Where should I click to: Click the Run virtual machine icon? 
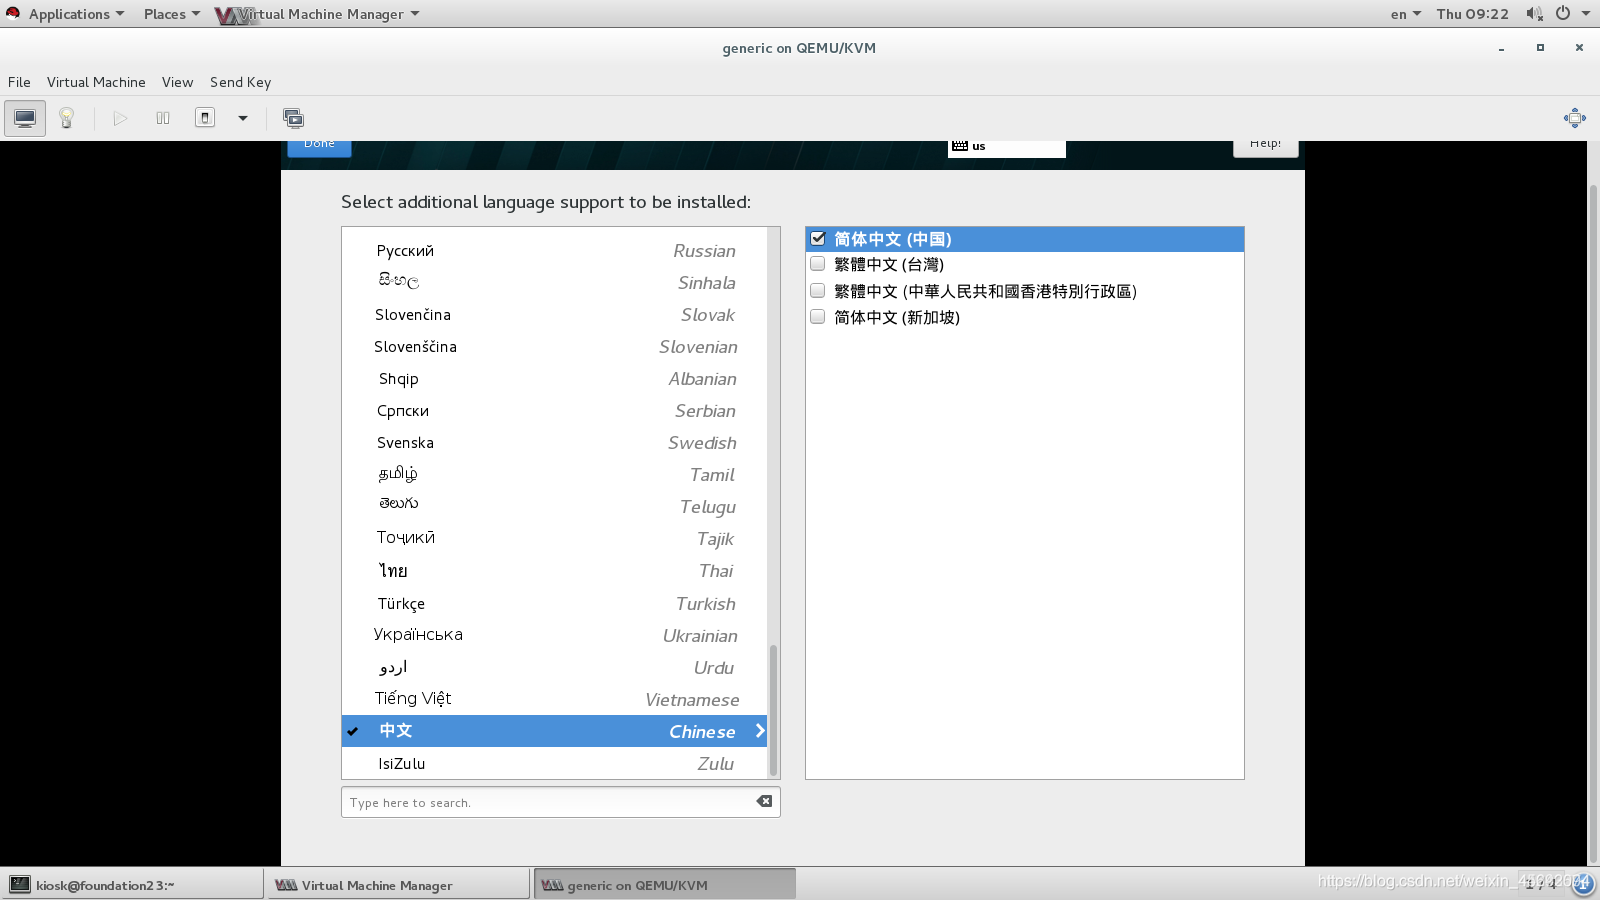click(120, 118)
